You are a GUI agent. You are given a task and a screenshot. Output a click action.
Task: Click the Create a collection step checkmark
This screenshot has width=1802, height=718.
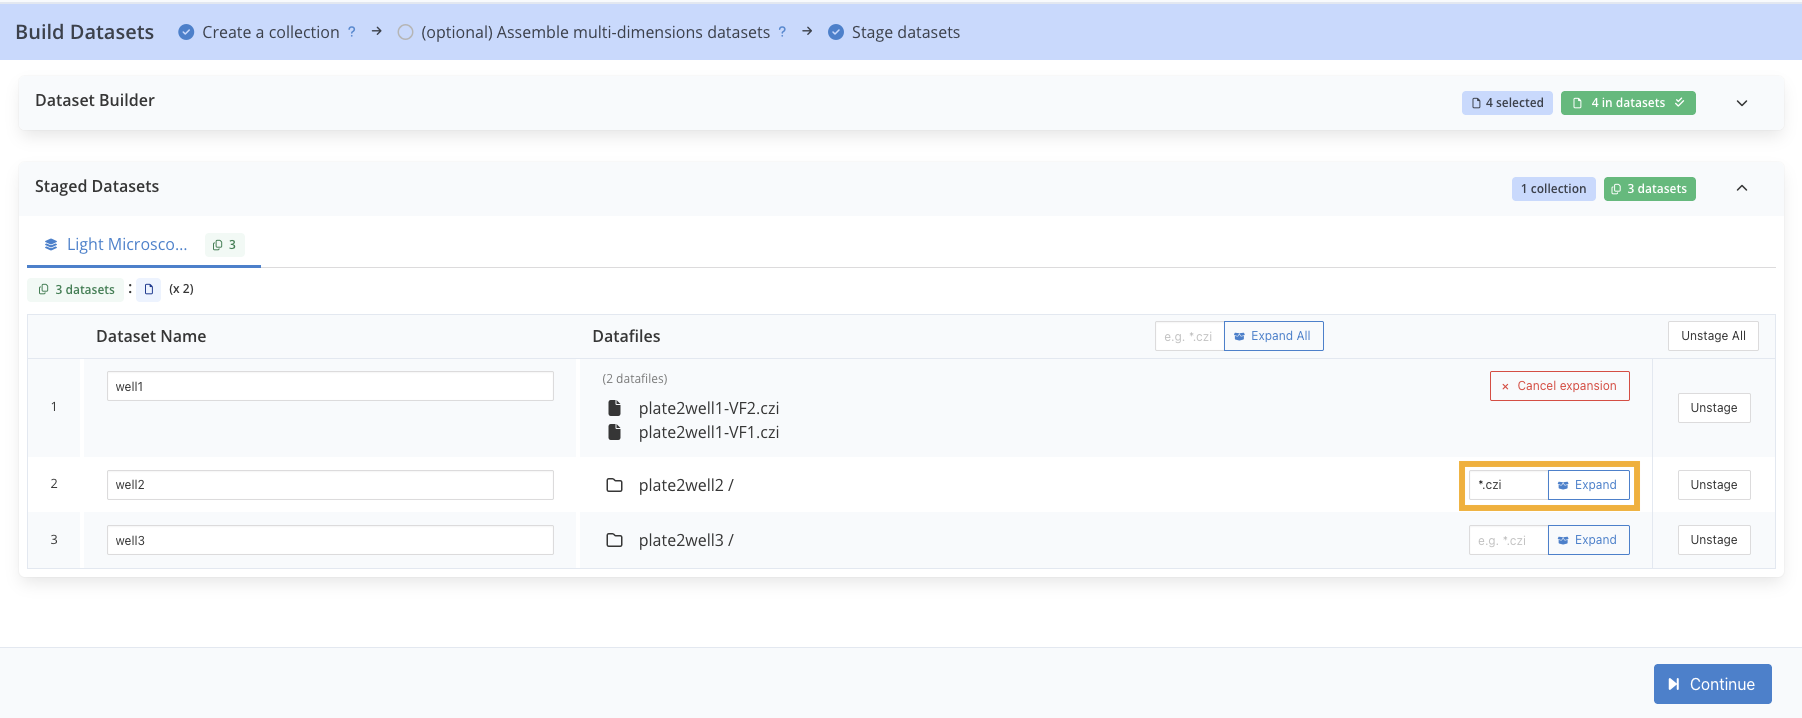tap(186, 32)
